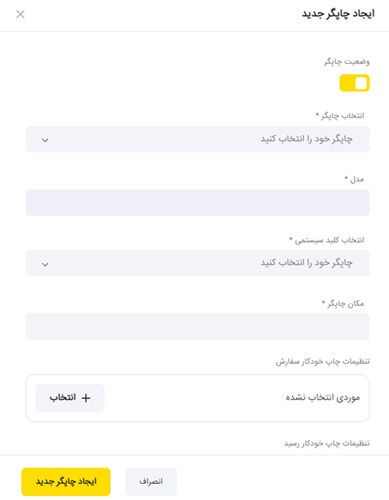Expand the chevron in انتخاب کلید سیستمی field
Image resolution: width=389 pixels, height=500 pixels.
[x=45, y=264]
